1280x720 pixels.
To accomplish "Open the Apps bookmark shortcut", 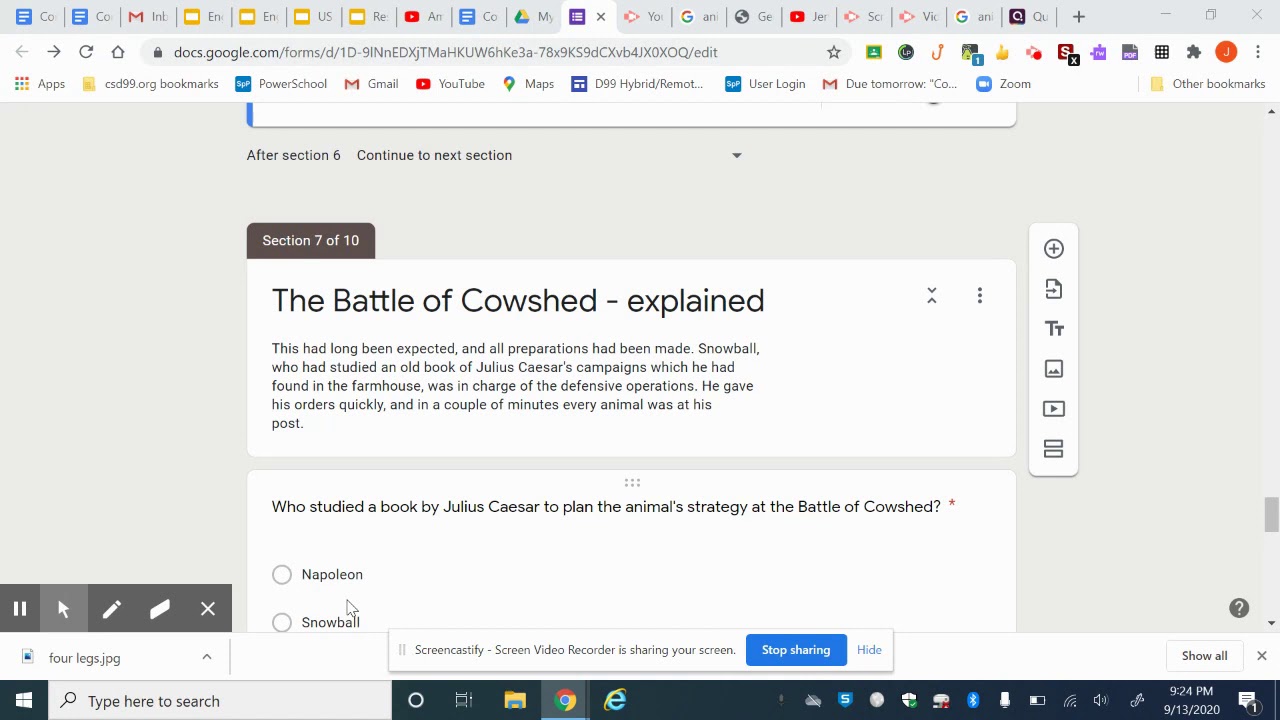I will point(40,84).
